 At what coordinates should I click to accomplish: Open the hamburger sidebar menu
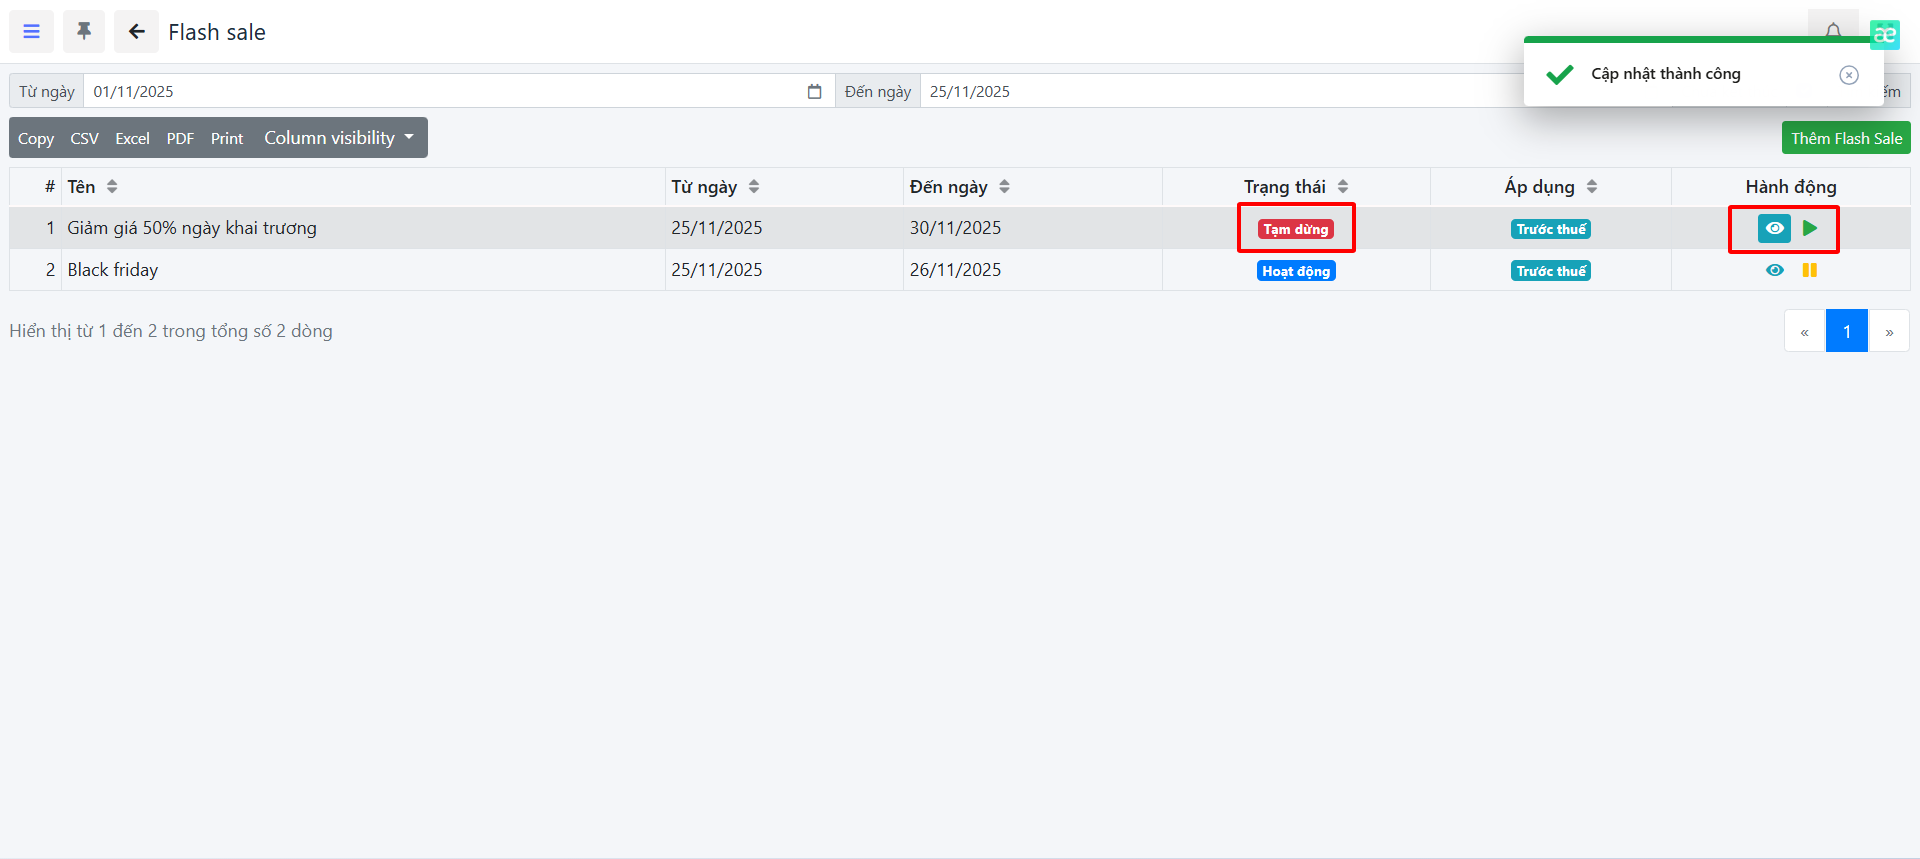pos(32,32)
